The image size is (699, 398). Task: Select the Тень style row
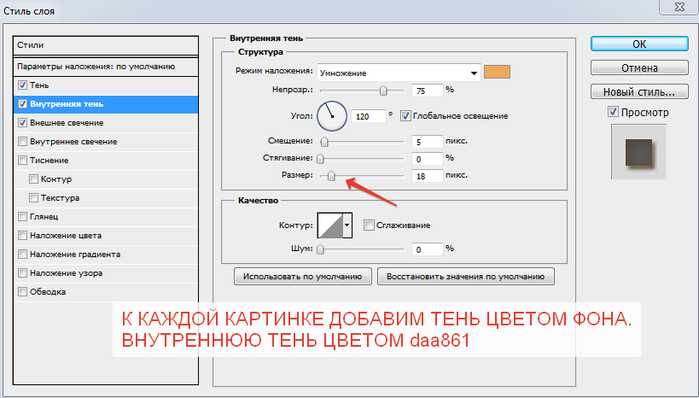click(106, 85)
